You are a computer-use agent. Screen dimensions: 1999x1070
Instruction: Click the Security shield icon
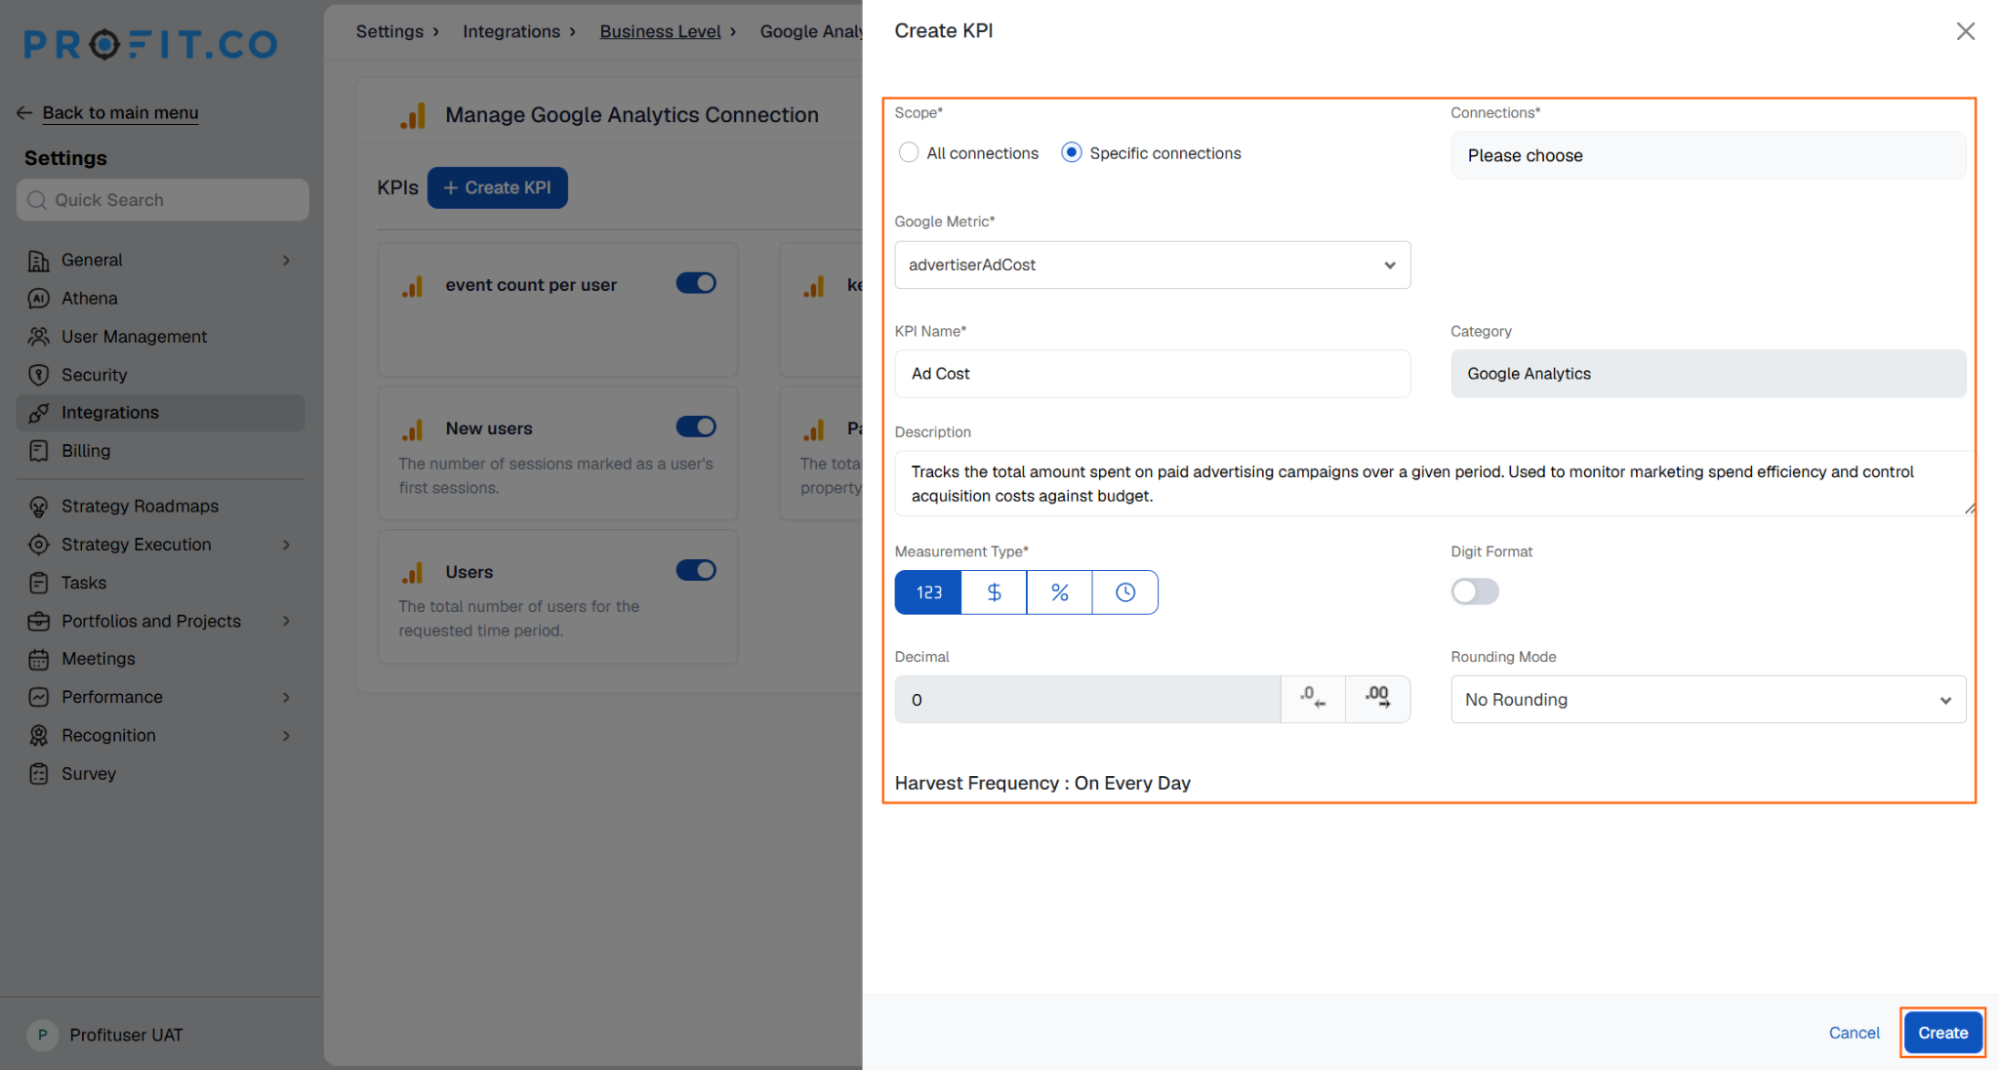pos(38,375)
